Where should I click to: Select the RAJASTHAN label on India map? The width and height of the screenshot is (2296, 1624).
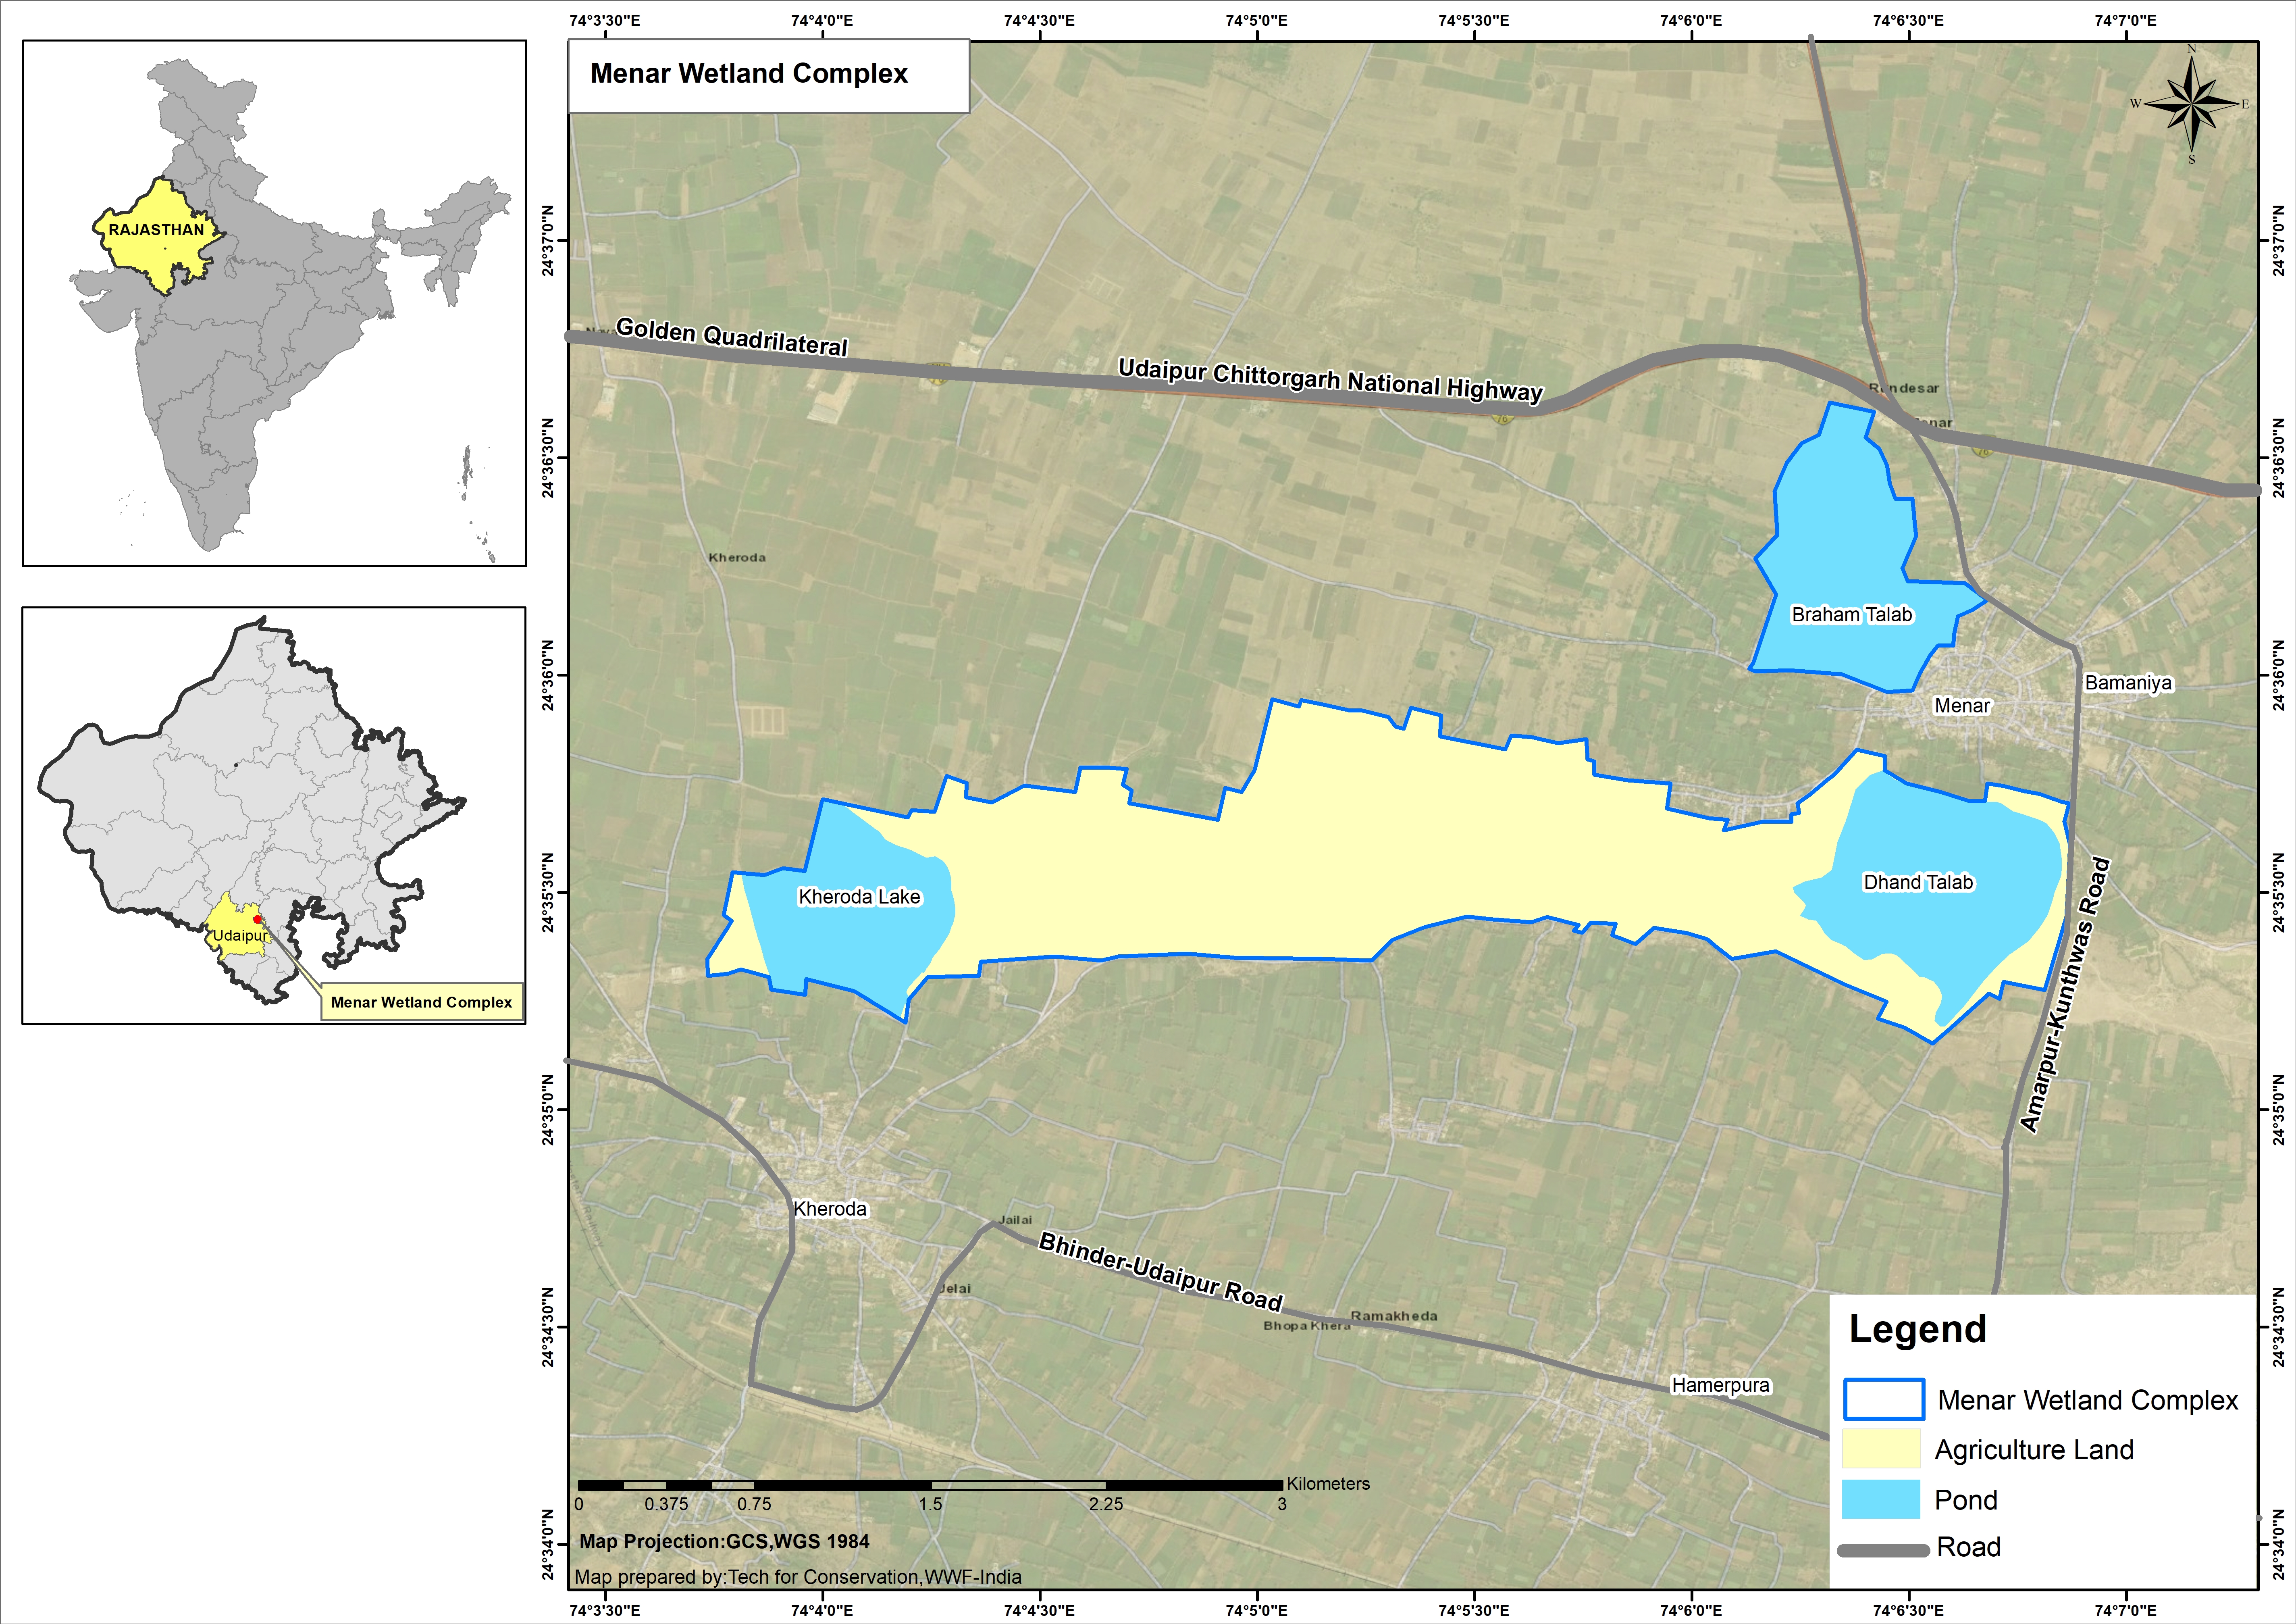(156, 230)
